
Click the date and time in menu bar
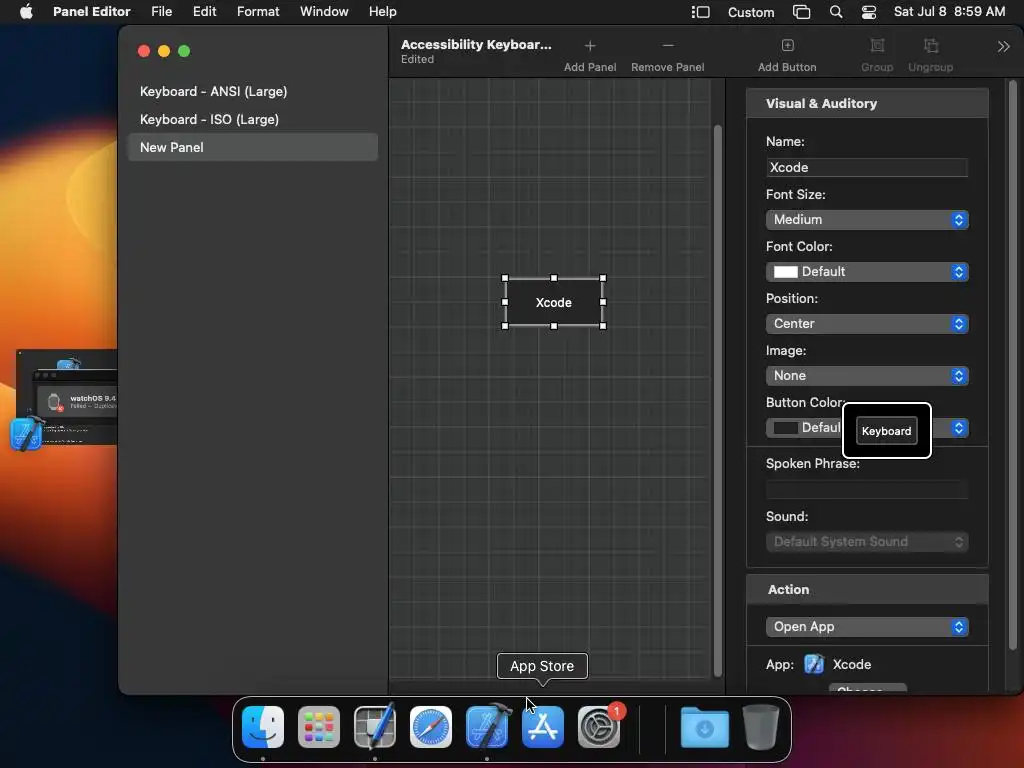(950, 12)
